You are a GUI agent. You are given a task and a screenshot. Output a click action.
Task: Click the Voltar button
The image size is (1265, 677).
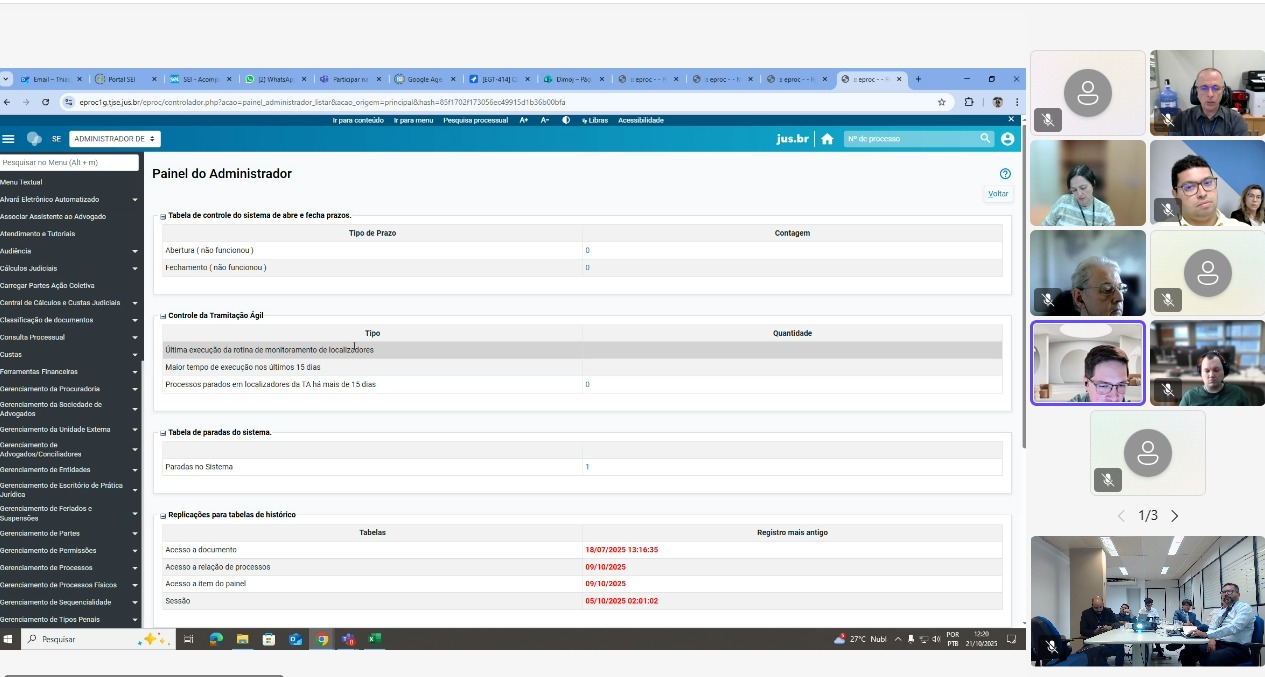point(998,194)
